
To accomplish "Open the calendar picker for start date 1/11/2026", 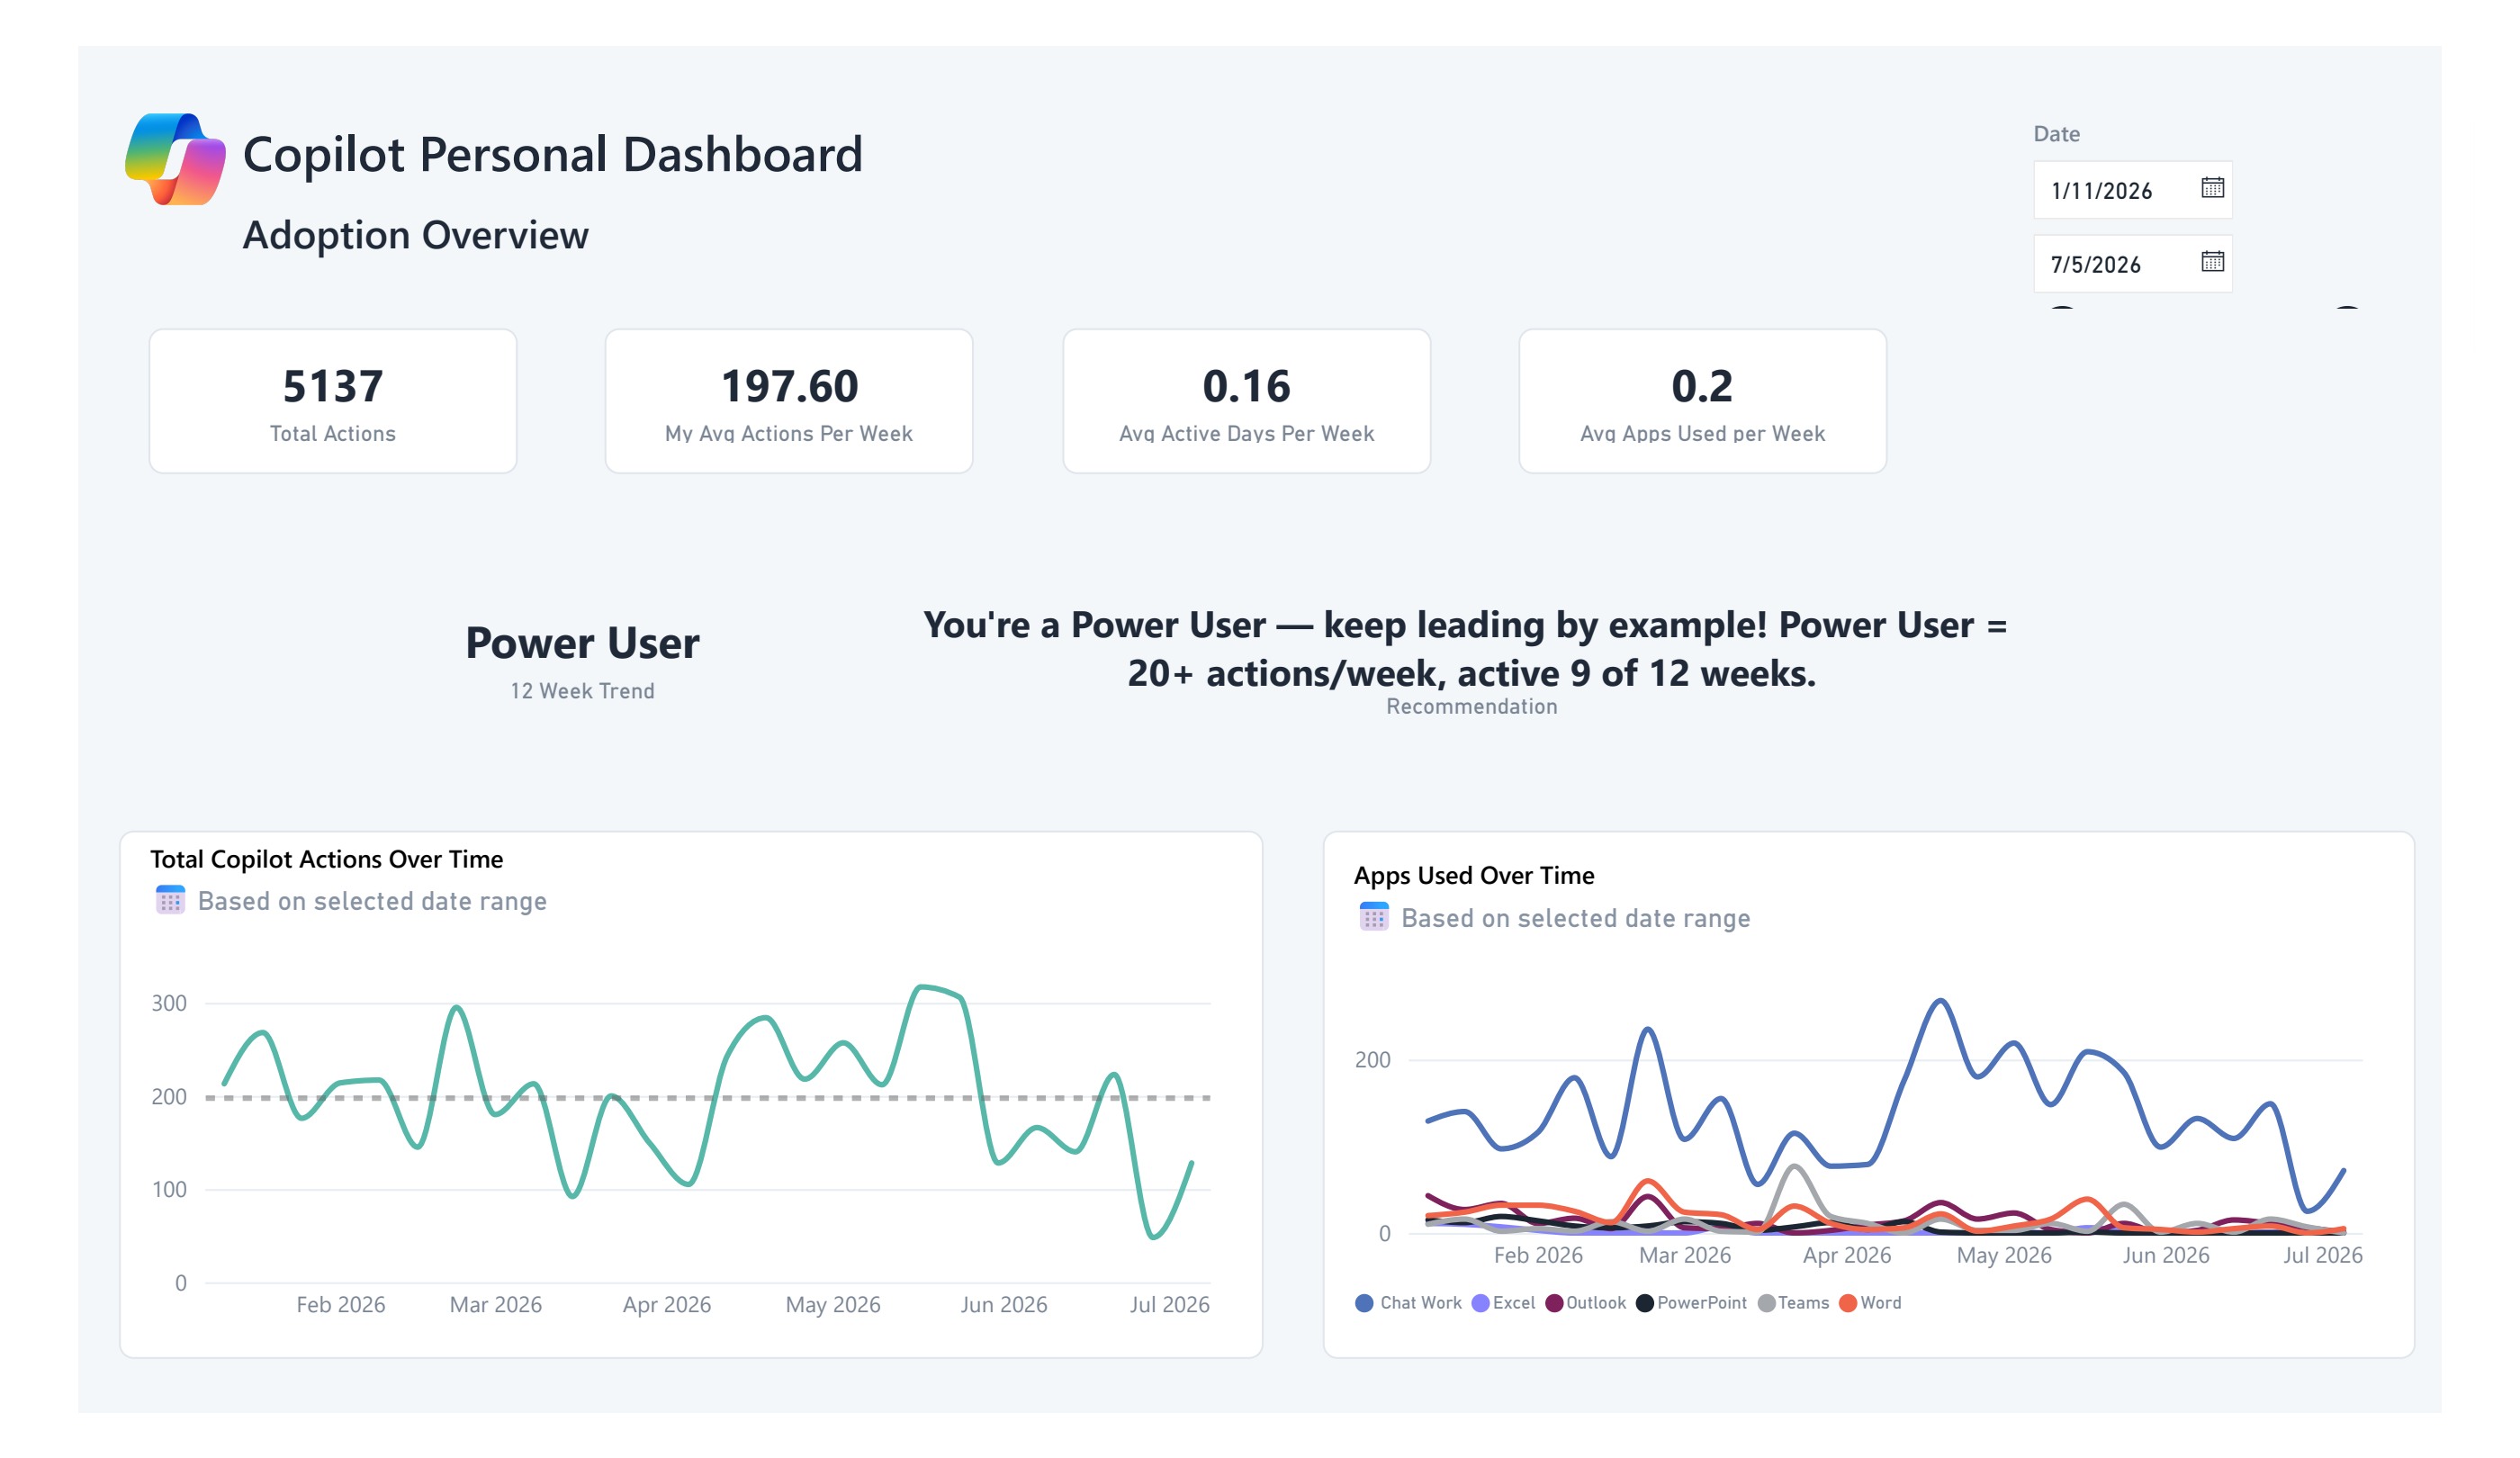I will (2211, 187).
